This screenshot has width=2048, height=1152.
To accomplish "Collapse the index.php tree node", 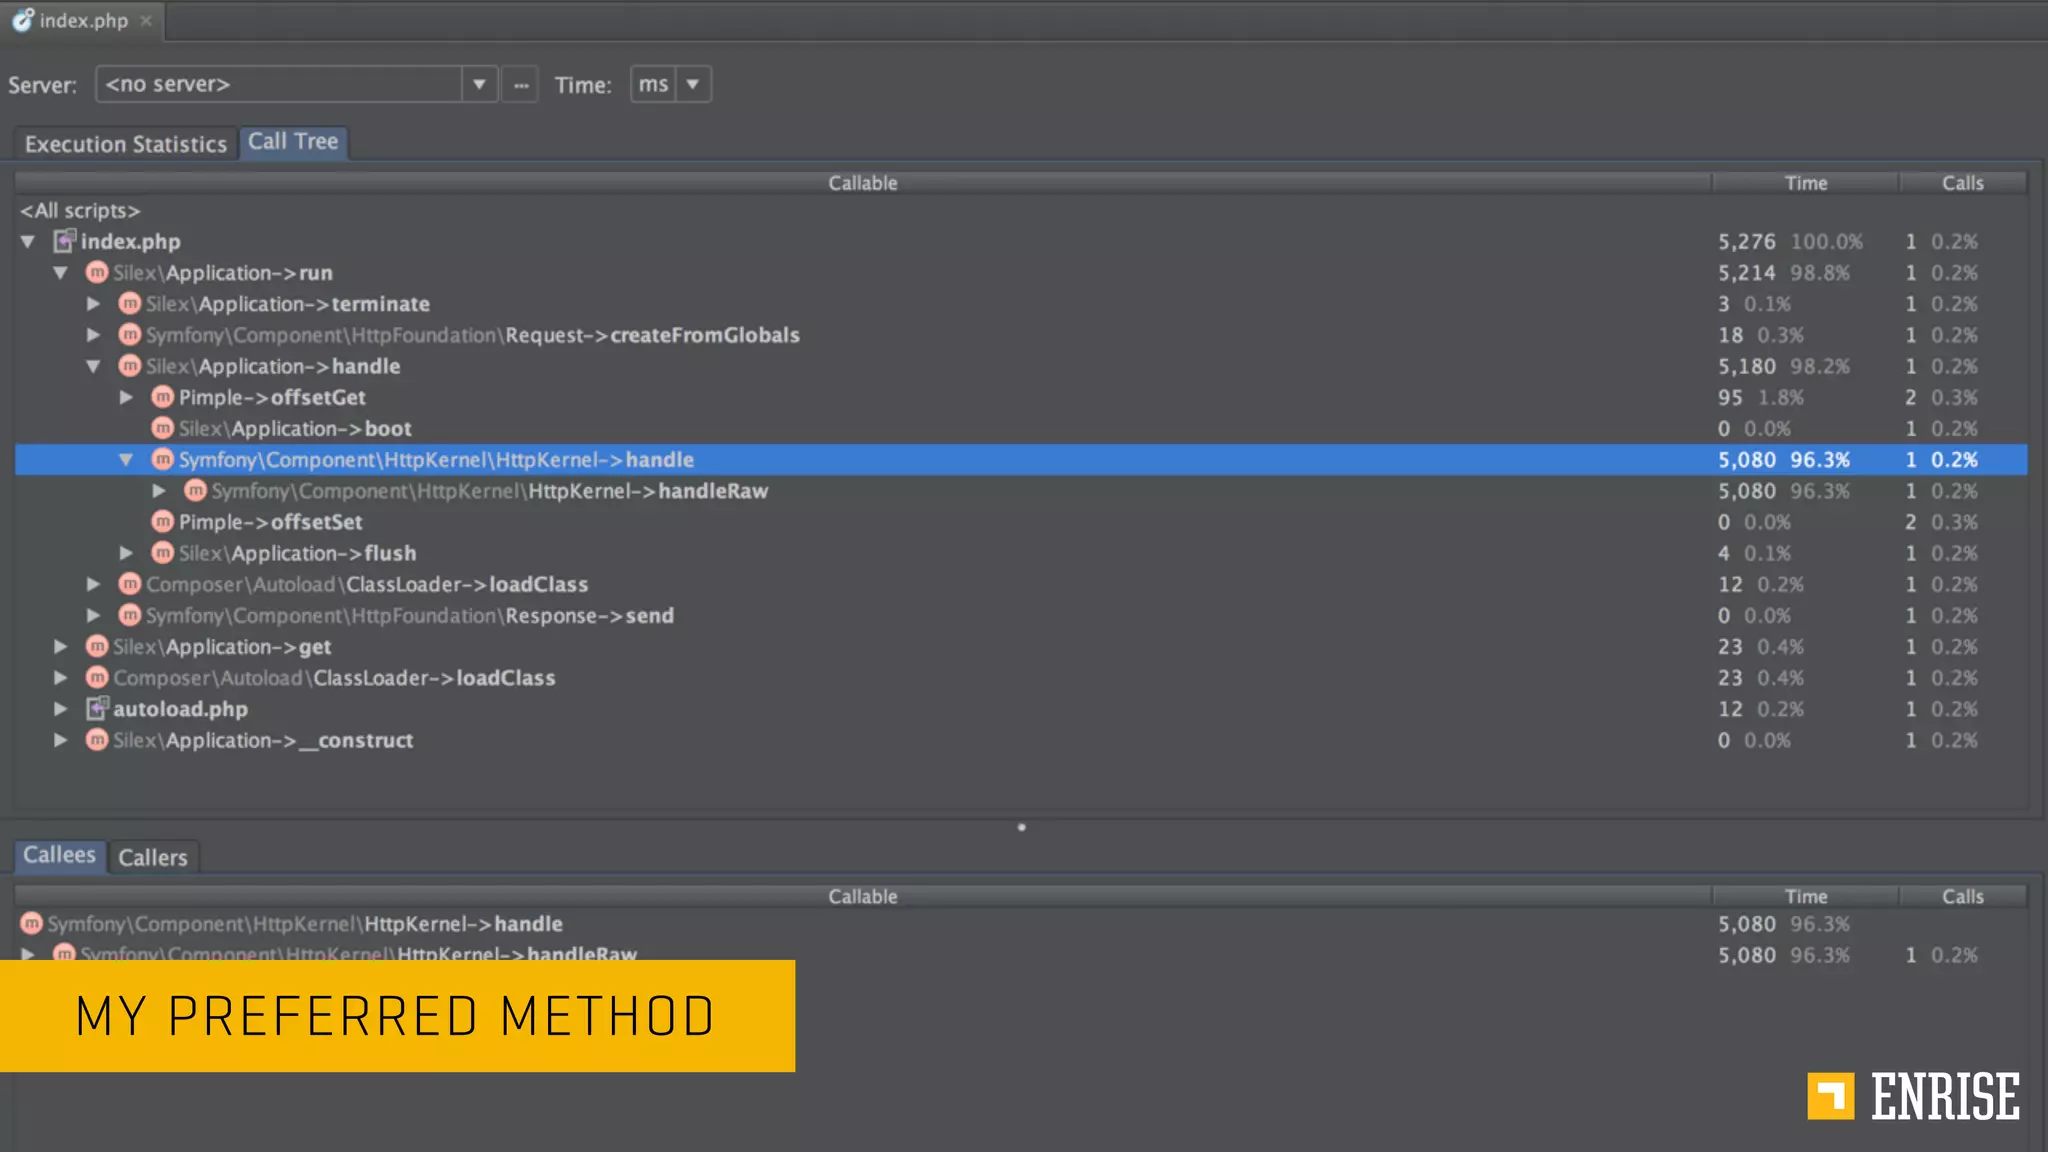I will 28,241.
